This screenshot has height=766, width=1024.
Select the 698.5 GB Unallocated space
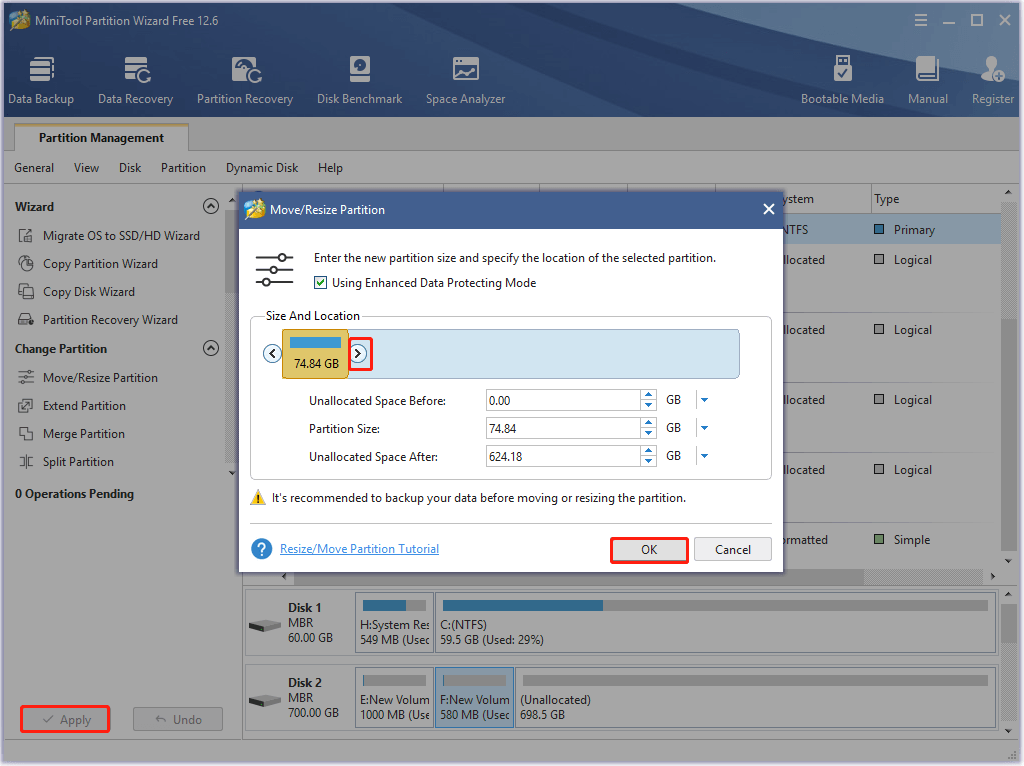click(x=755, y=697)
